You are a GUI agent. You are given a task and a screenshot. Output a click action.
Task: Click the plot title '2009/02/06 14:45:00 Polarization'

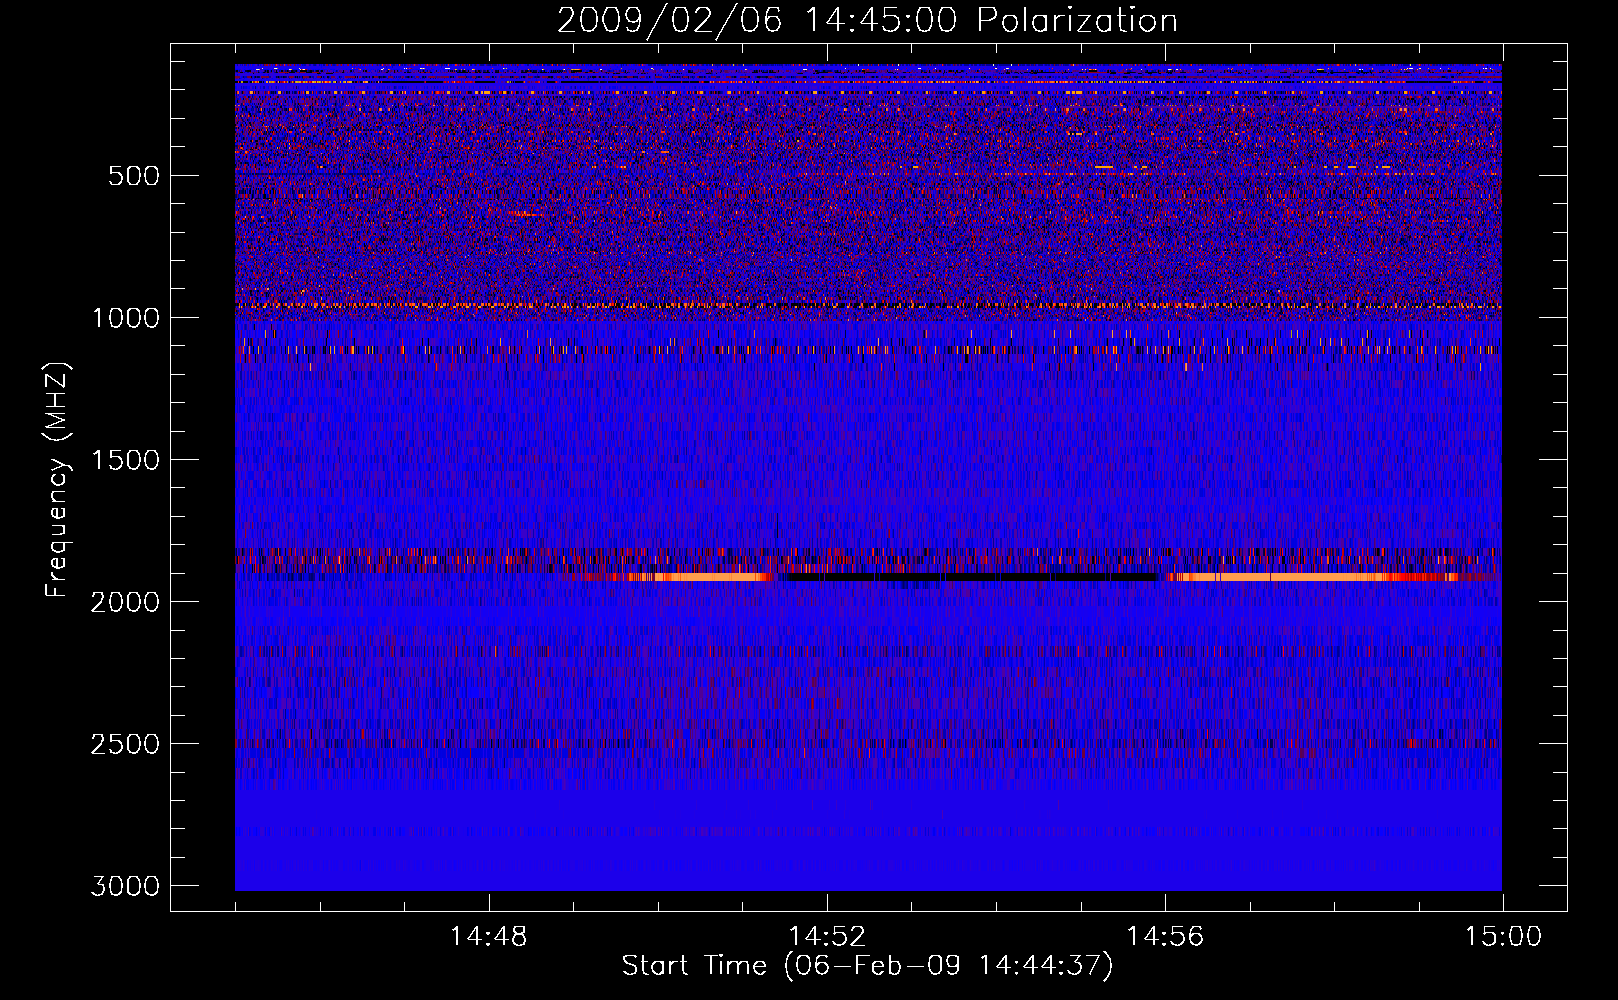pos(867,21)
